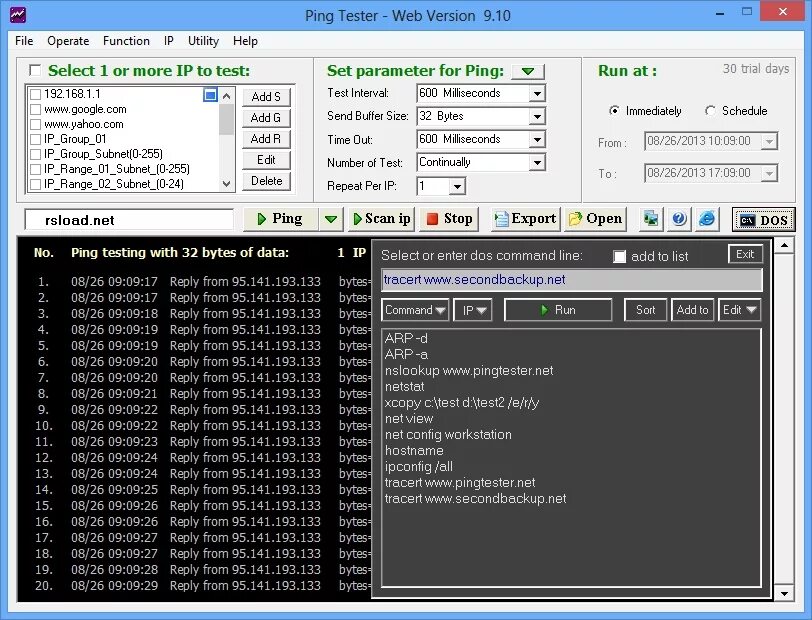This screenshot has height=620, width=812.
Task: Click the Add G button
Action: tap(266, 118)
